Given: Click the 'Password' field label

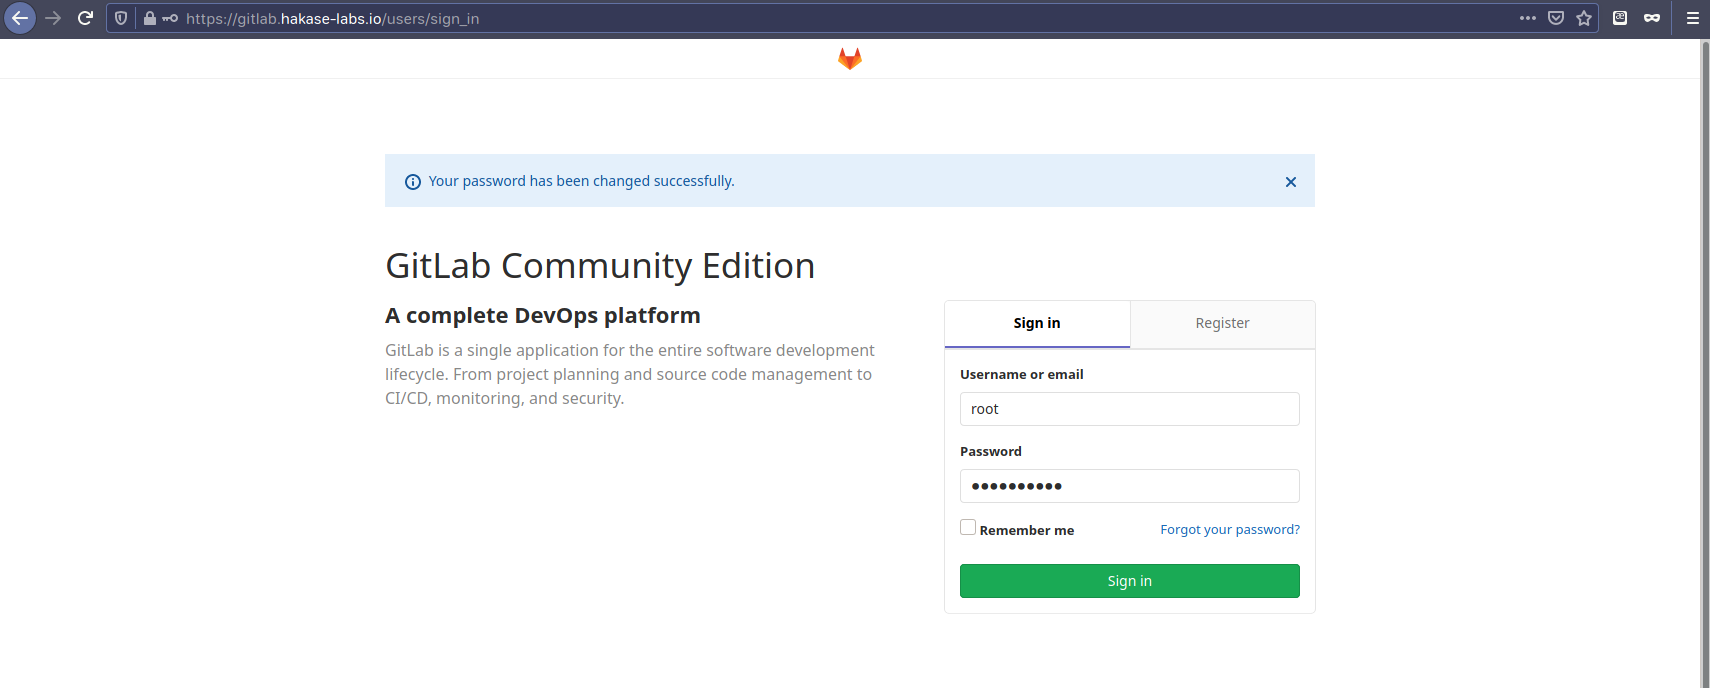Looking at the screenshot, I should 991,452.
